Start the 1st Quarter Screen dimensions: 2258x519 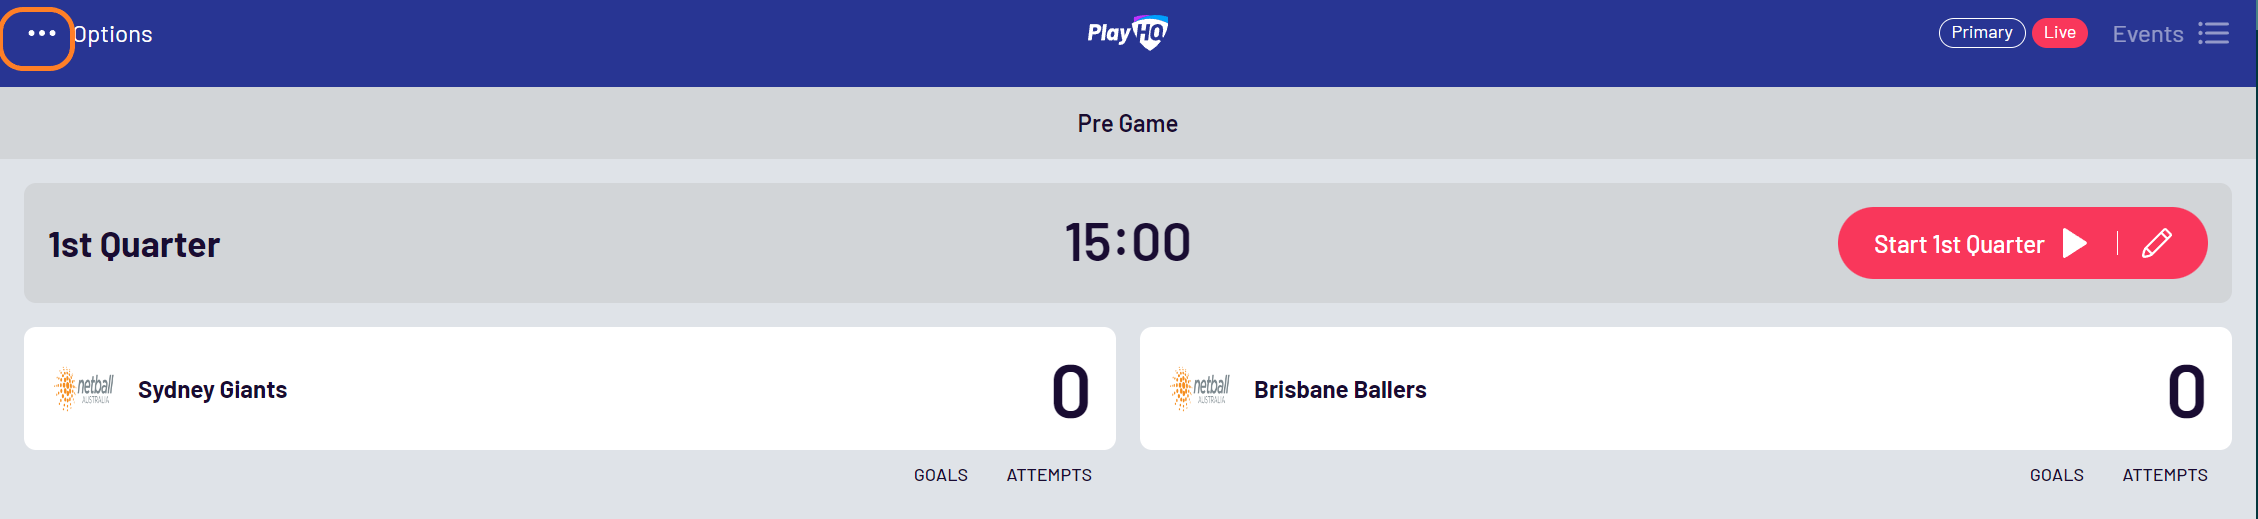[x=1959, y=245]
